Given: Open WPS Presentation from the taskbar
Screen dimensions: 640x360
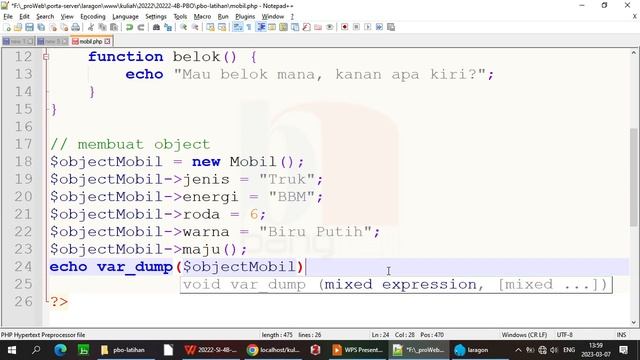Looking at the screenshot, I should pyautogui.click(x=358, y=350).
